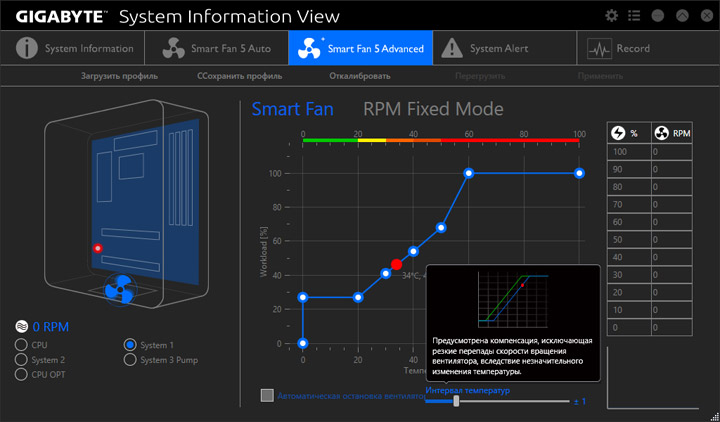Screen dimensions: 720x422
Task: Toggle the automatic fan stop checkbox
Action: point(267,395)
